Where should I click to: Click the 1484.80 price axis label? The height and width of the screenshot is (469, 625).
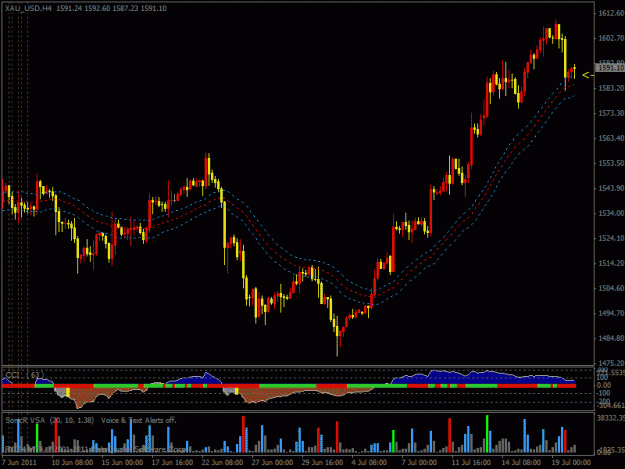pyautogui.click(x=611, y=338)
